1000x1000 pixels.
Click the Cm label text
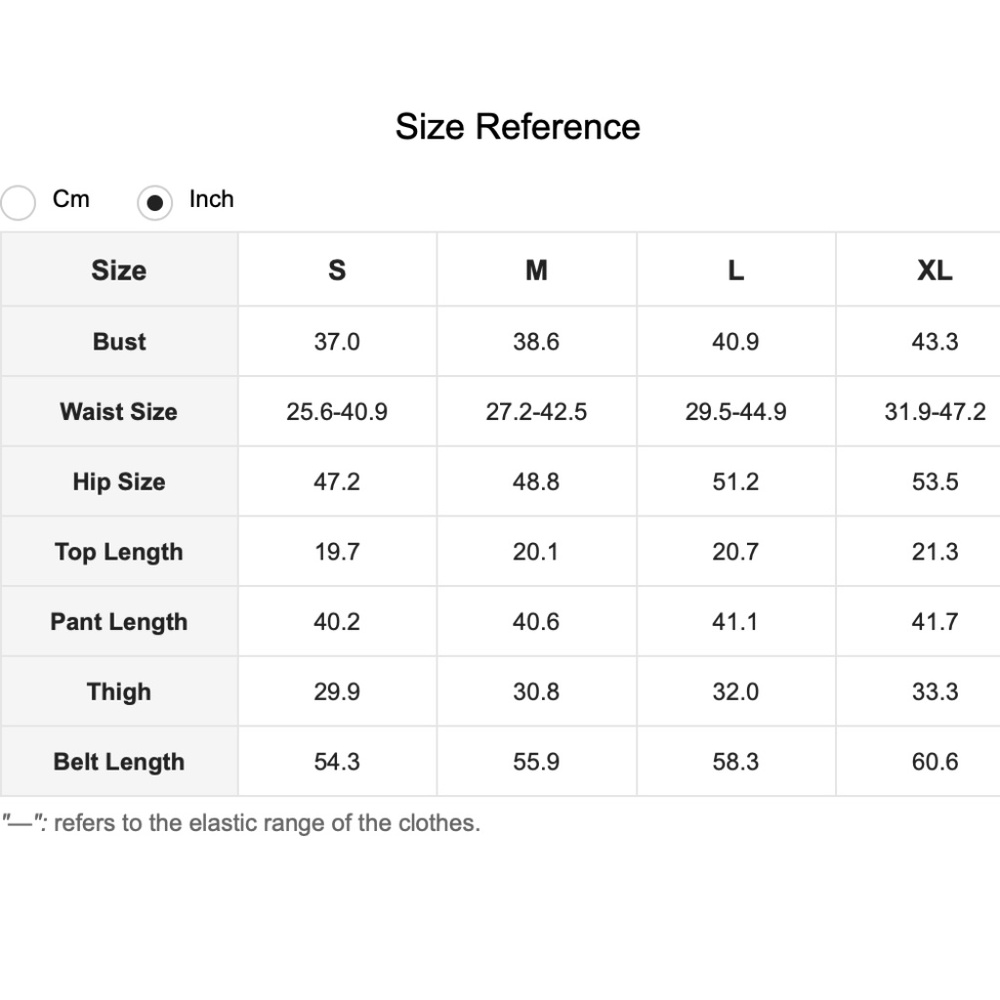(71, 199)
